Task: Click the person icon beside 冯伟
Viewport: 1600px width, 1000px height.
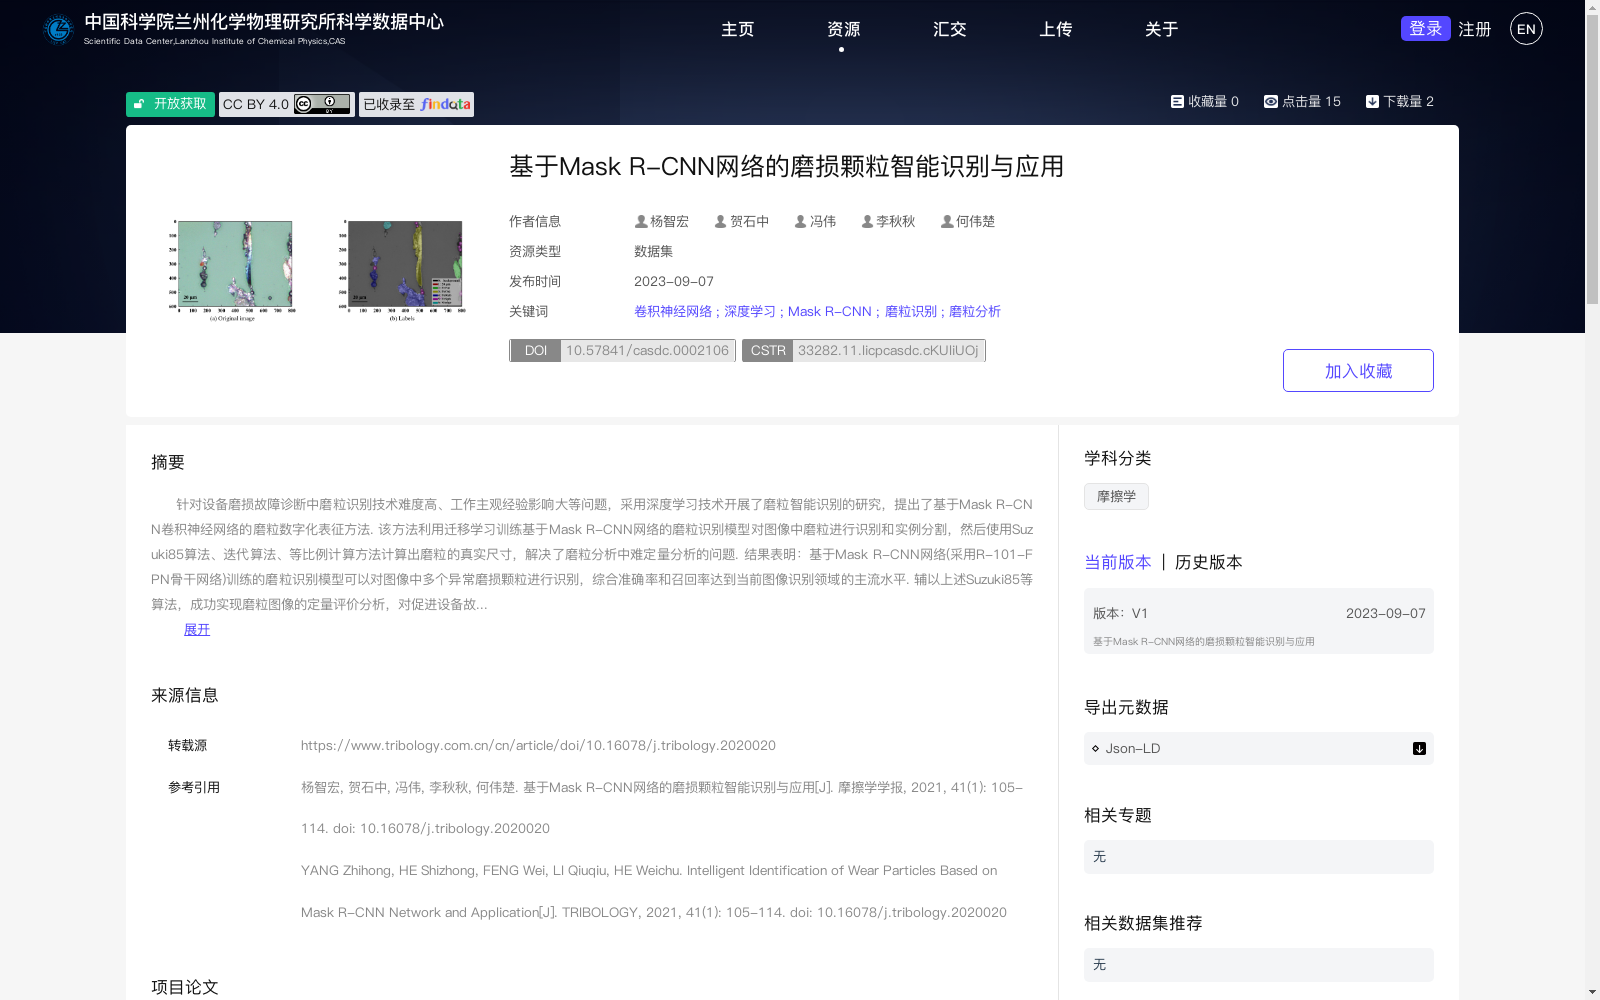Action: tap(800, 222)
